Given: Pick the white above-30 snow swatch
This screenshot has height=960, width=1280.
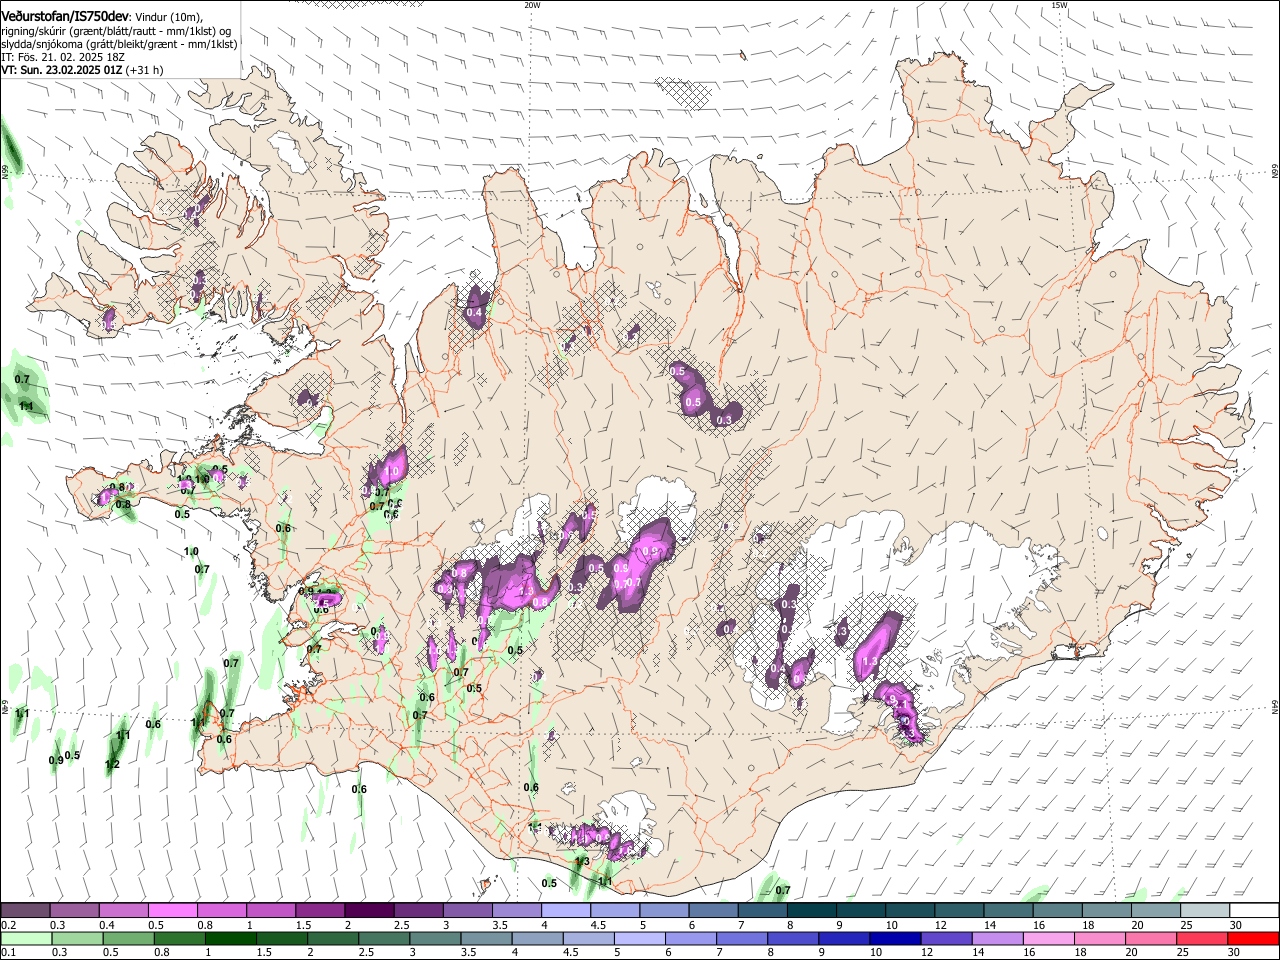Looking at the screenshot, I should pyautogui.click(x=1255, y=911).
